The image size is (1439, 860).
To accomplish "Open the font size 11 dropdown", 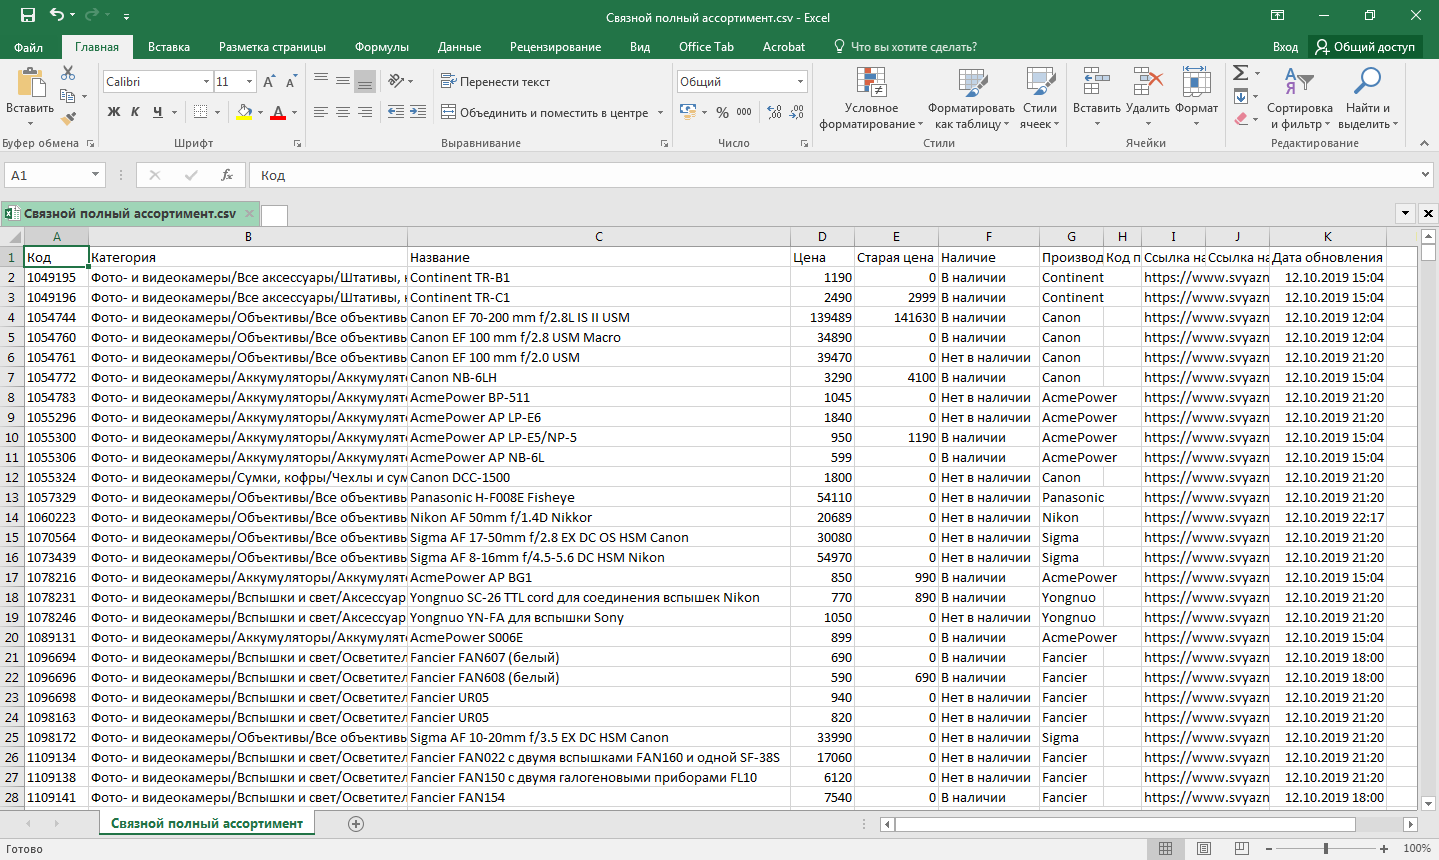I will click(249, 82).
